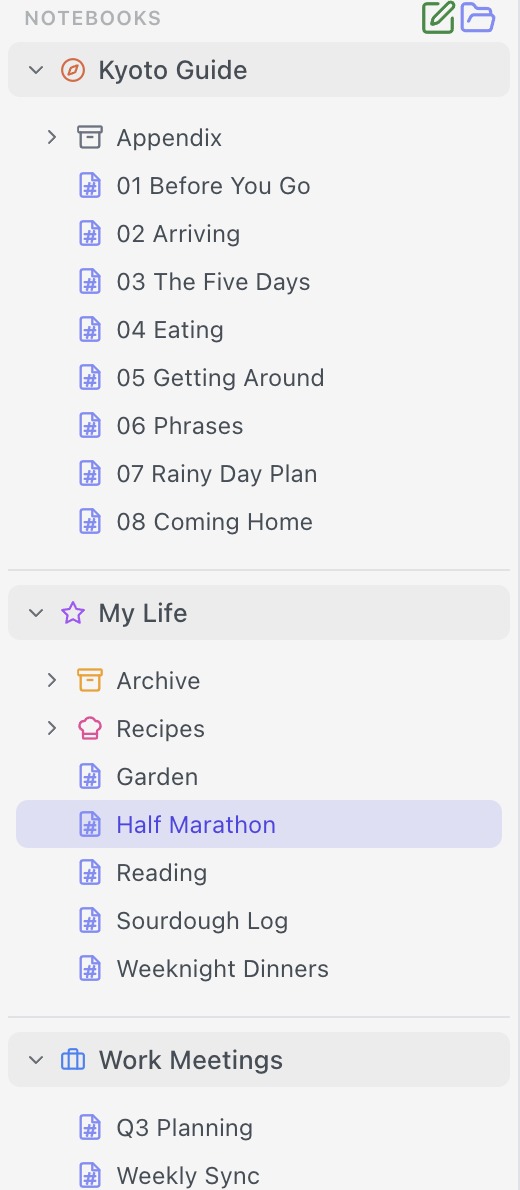The height and width of the screenshot is (1190, 520).
Task: Expand the Recipes folder chevron
Action: pyautogui.click(x=52, y=729)
